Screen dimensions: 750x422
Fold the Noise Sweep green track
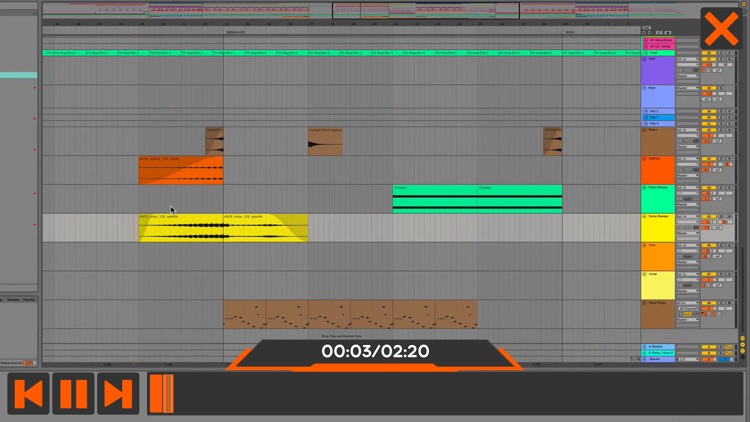pos(644,187)
